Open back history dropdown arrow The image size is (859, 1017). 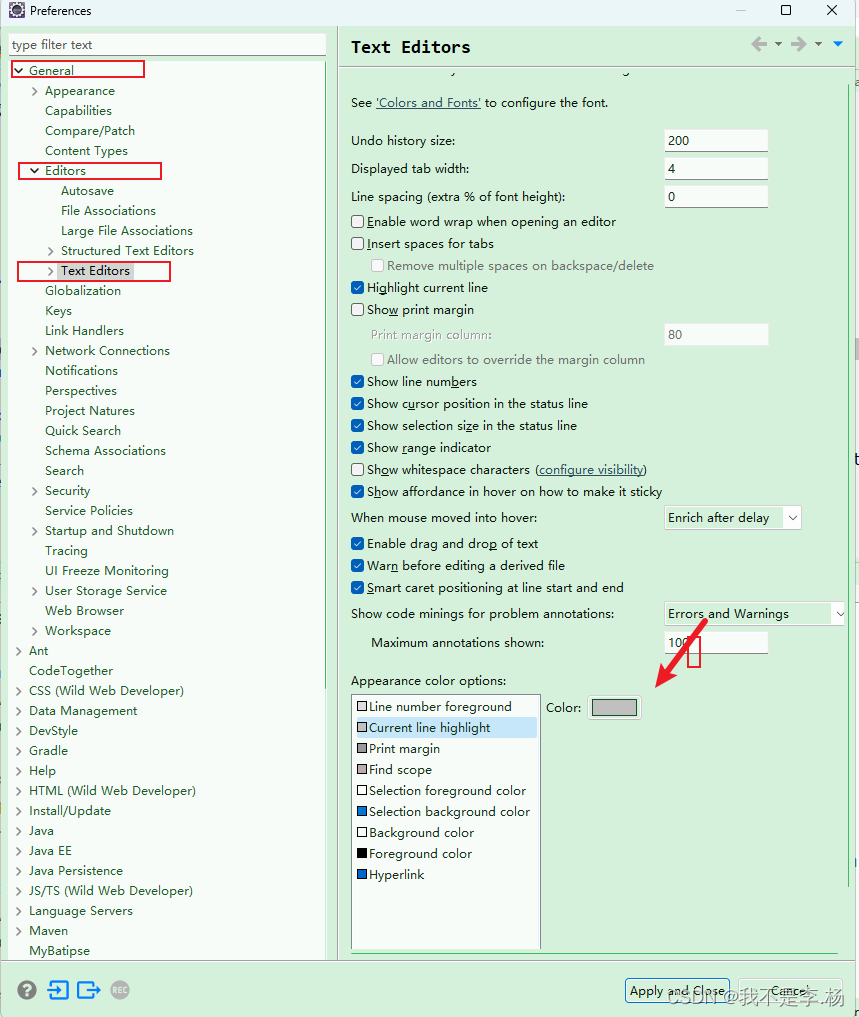pos(779,44)
